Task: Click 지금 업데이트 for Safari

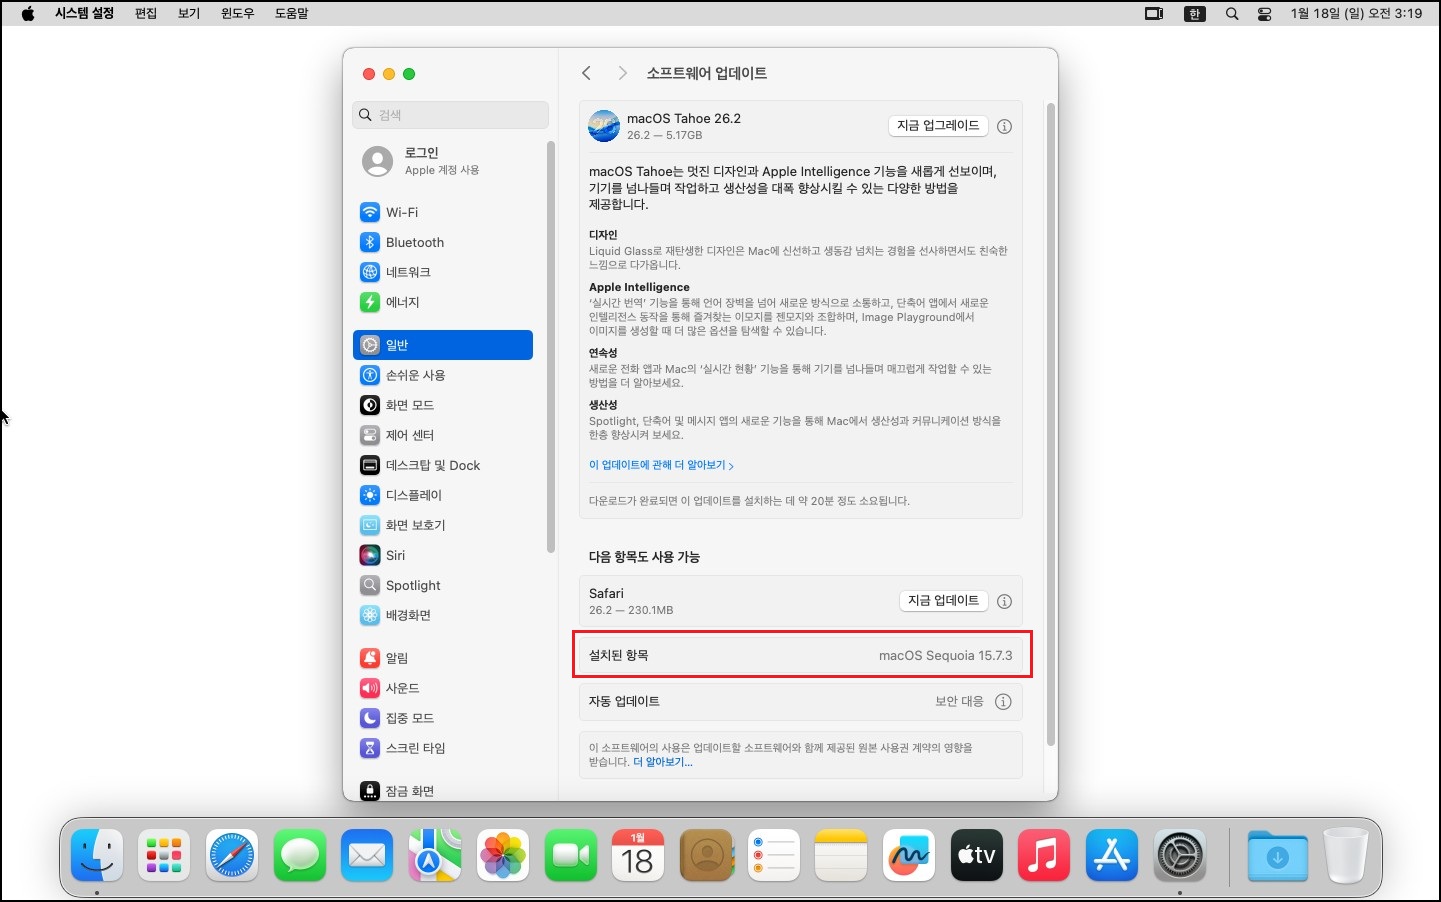Action: click(x=943, y=601)
